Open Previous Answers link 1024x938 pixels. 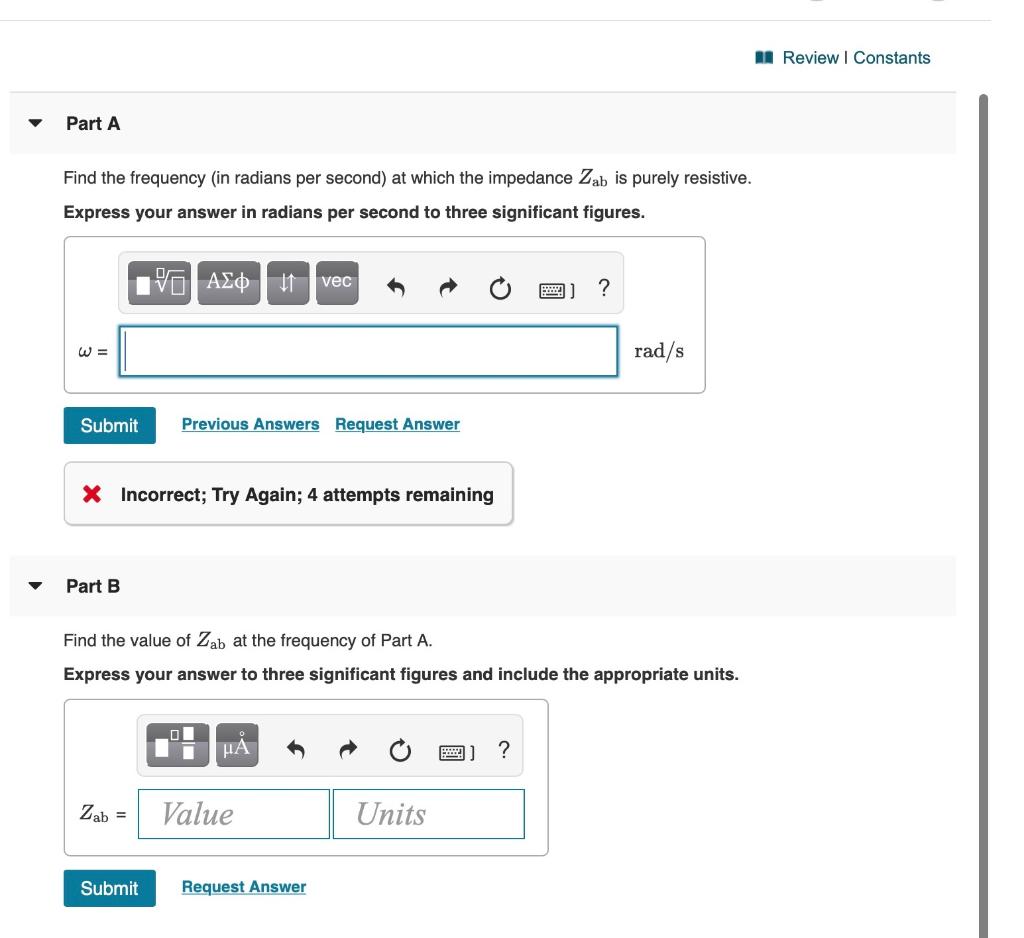click(x=250, y=424)
